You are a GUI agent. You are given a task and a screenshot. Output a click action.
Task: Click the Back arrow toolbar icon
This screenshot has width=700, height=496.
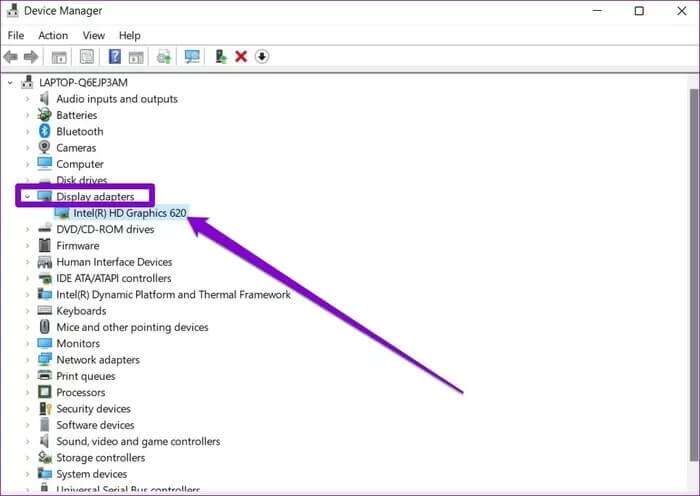click(10, 57)
